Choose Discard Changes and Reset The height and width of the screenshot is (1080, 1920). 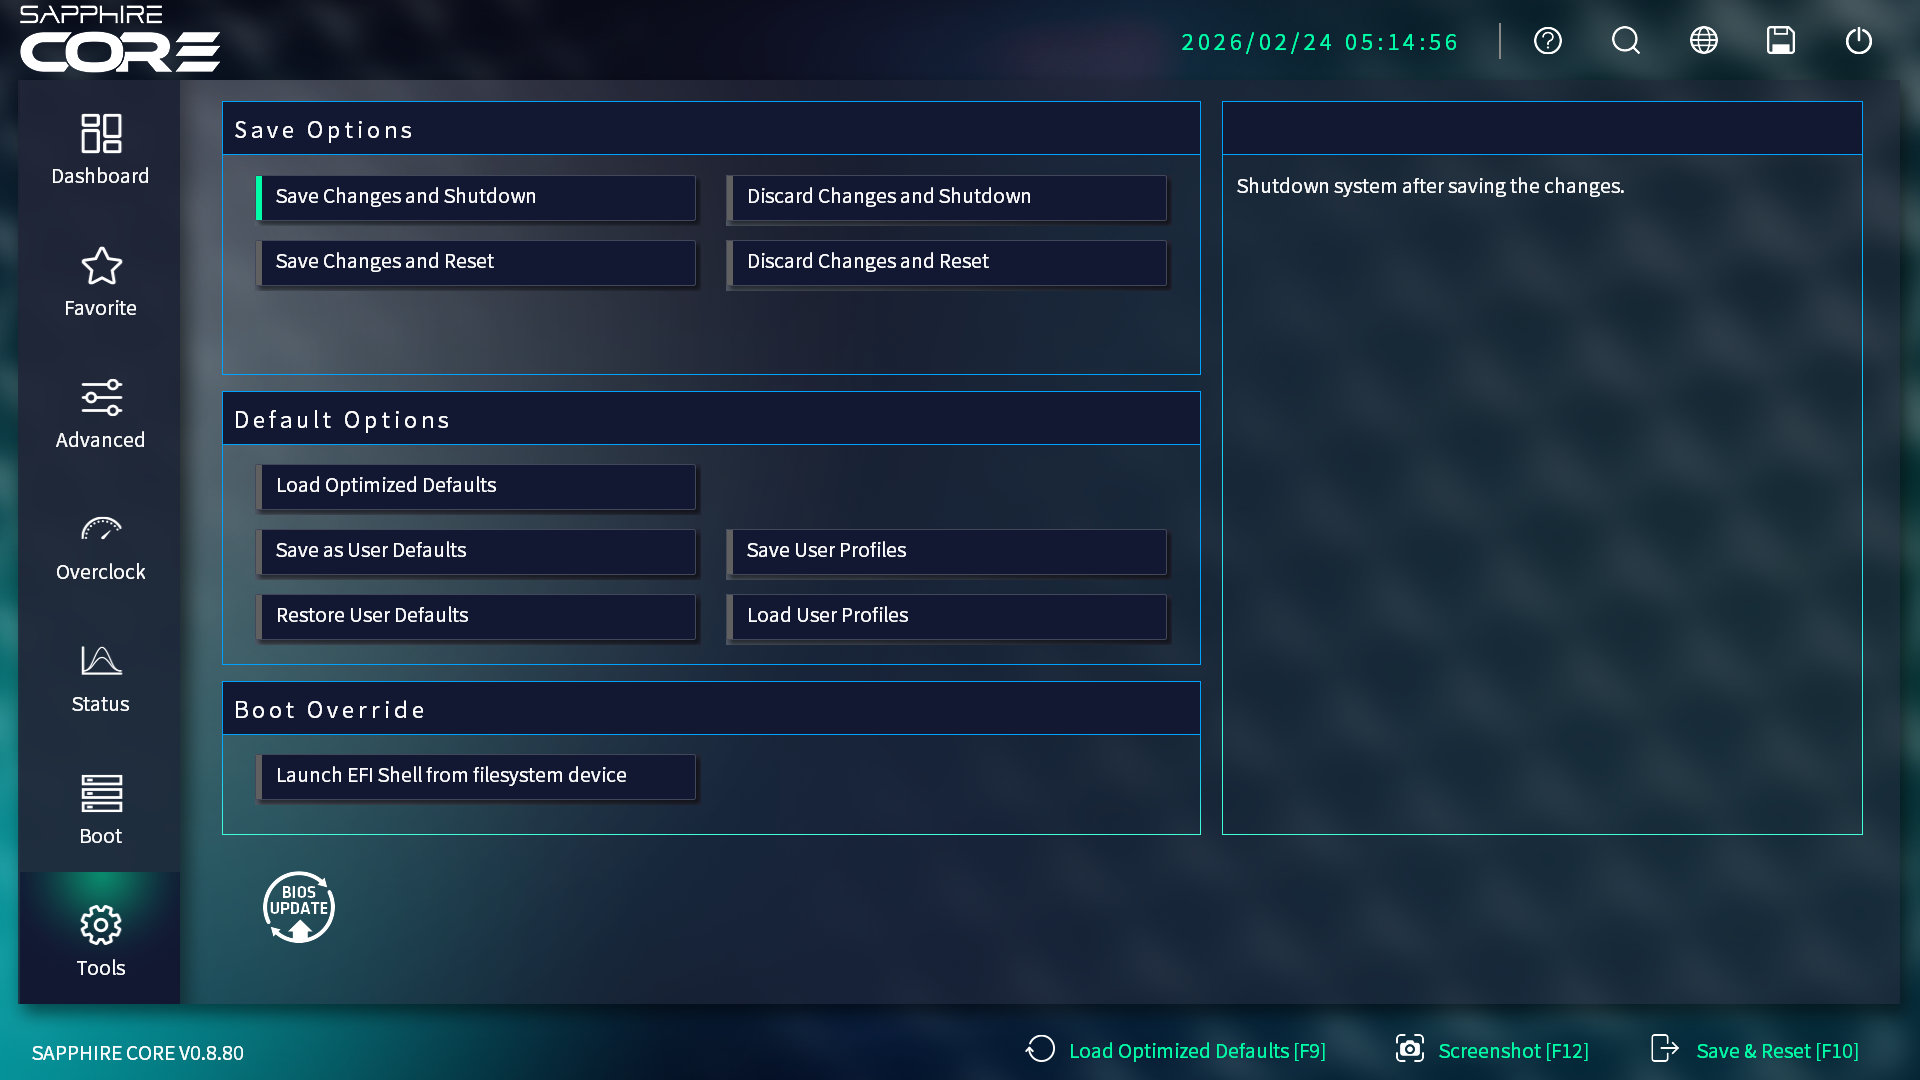[946, 262]
